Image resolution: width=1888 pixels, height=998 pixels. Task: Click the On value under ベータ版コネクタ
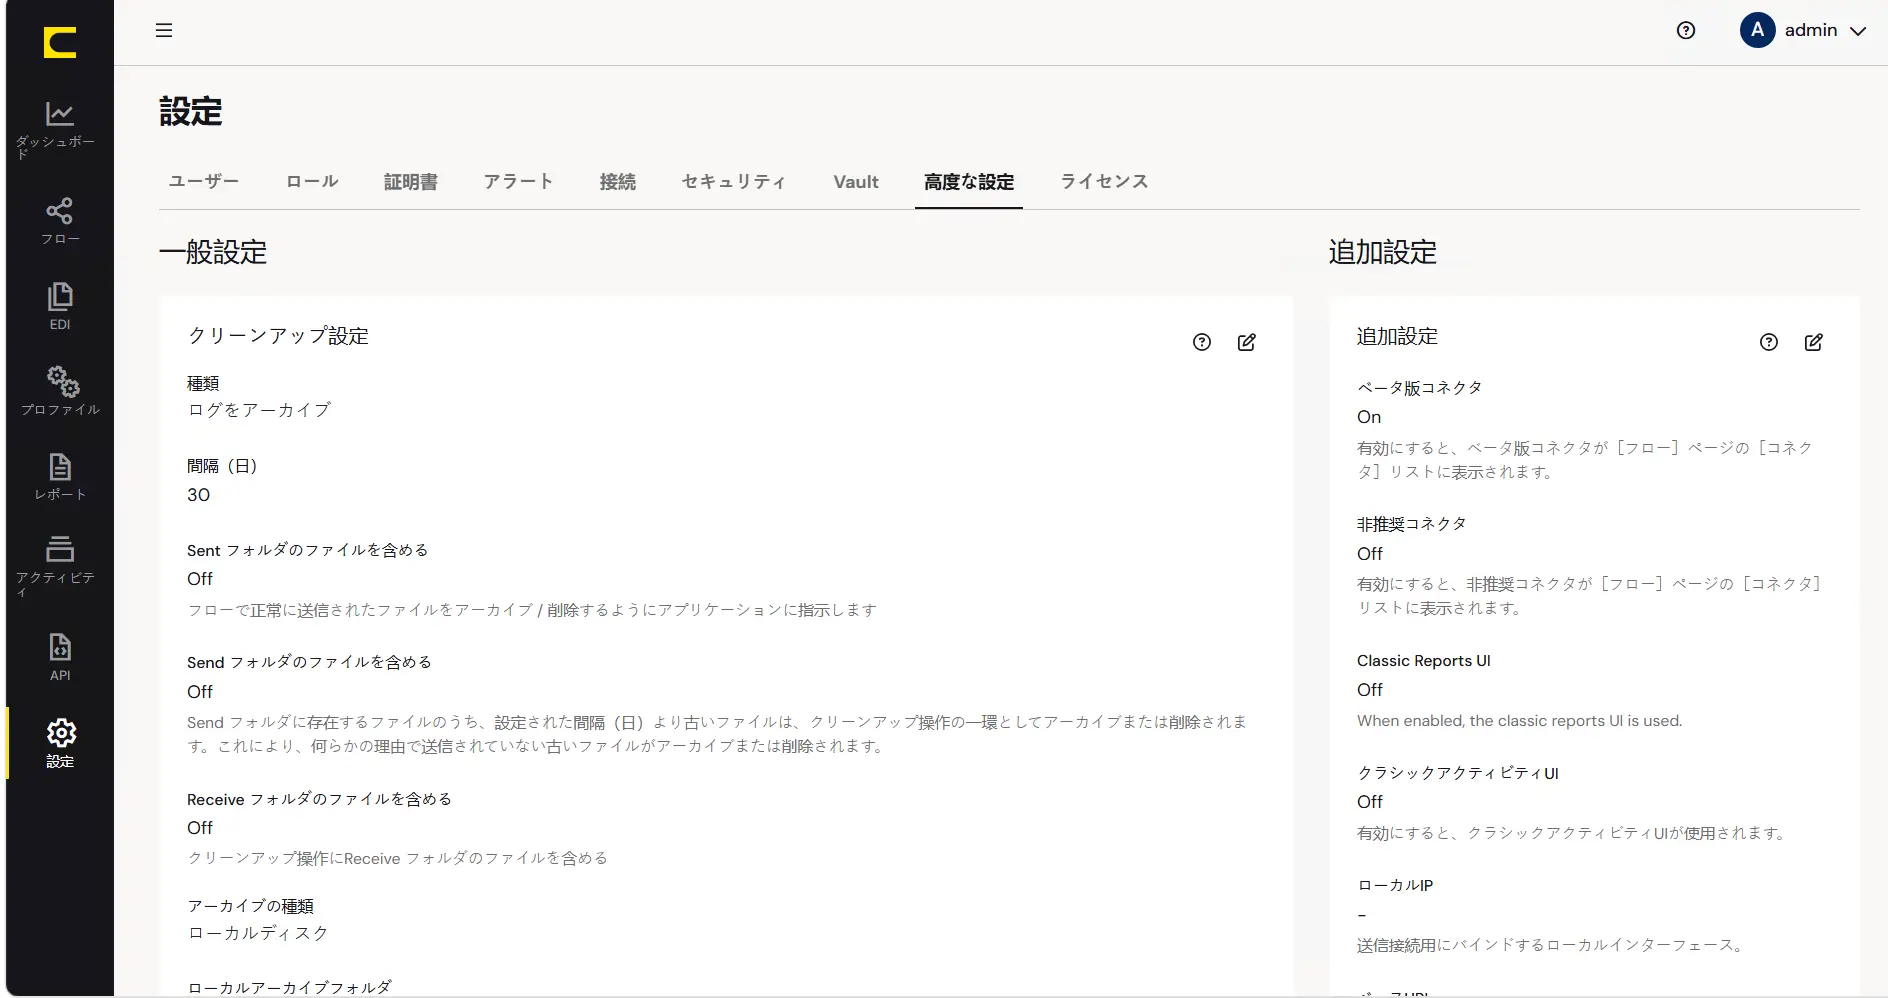click(1369, 417)
